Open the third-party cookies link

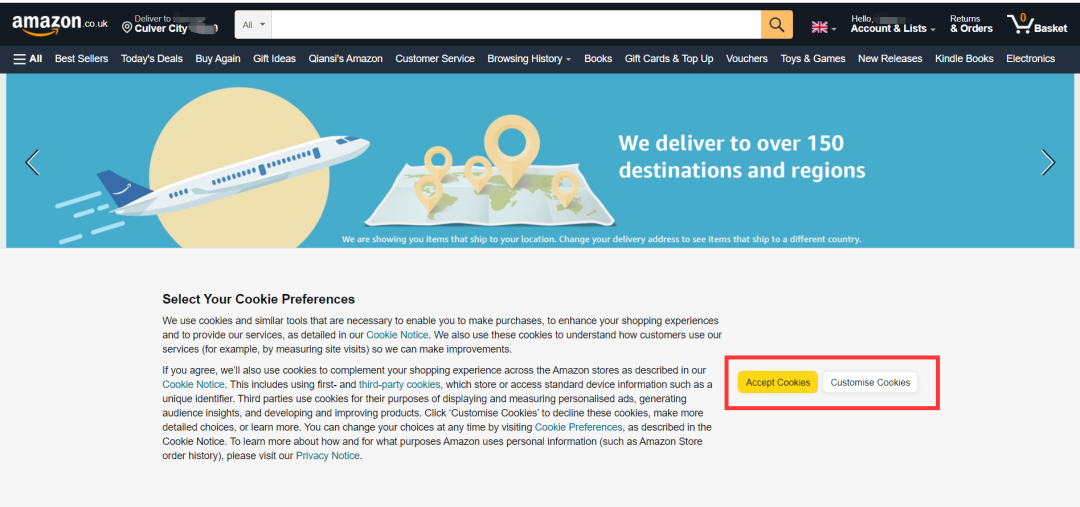click(x=399, y=384)
